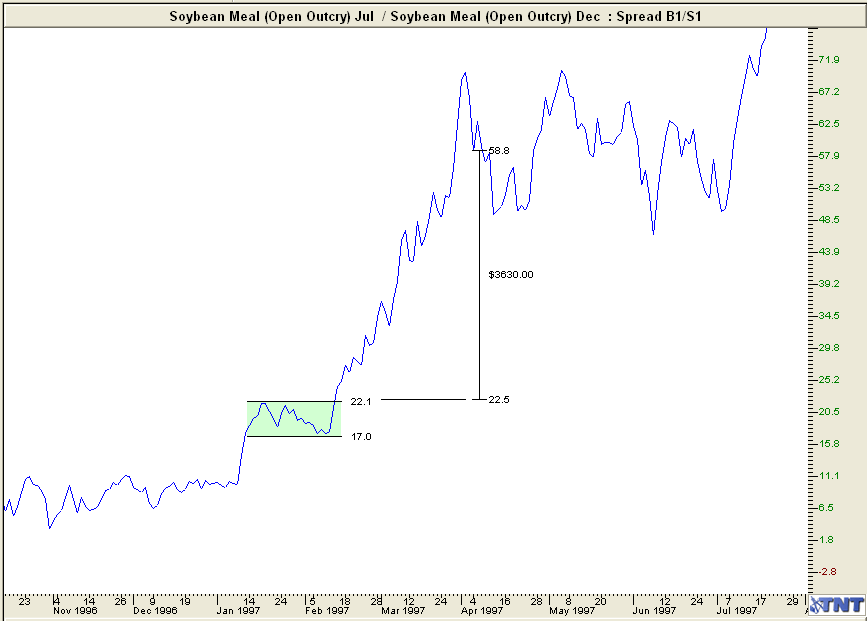867x621 pixels.
Task: Click the 20.5 price axis label
Action: point(829,412)
